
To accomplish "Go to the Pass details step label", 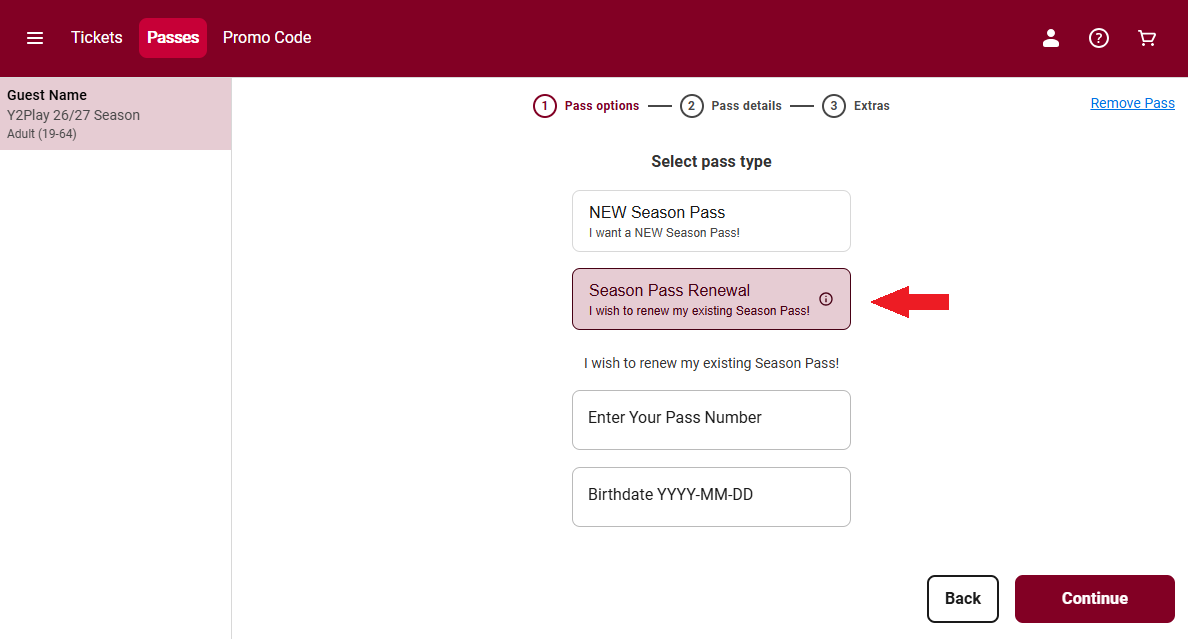I will coord(746,106).
